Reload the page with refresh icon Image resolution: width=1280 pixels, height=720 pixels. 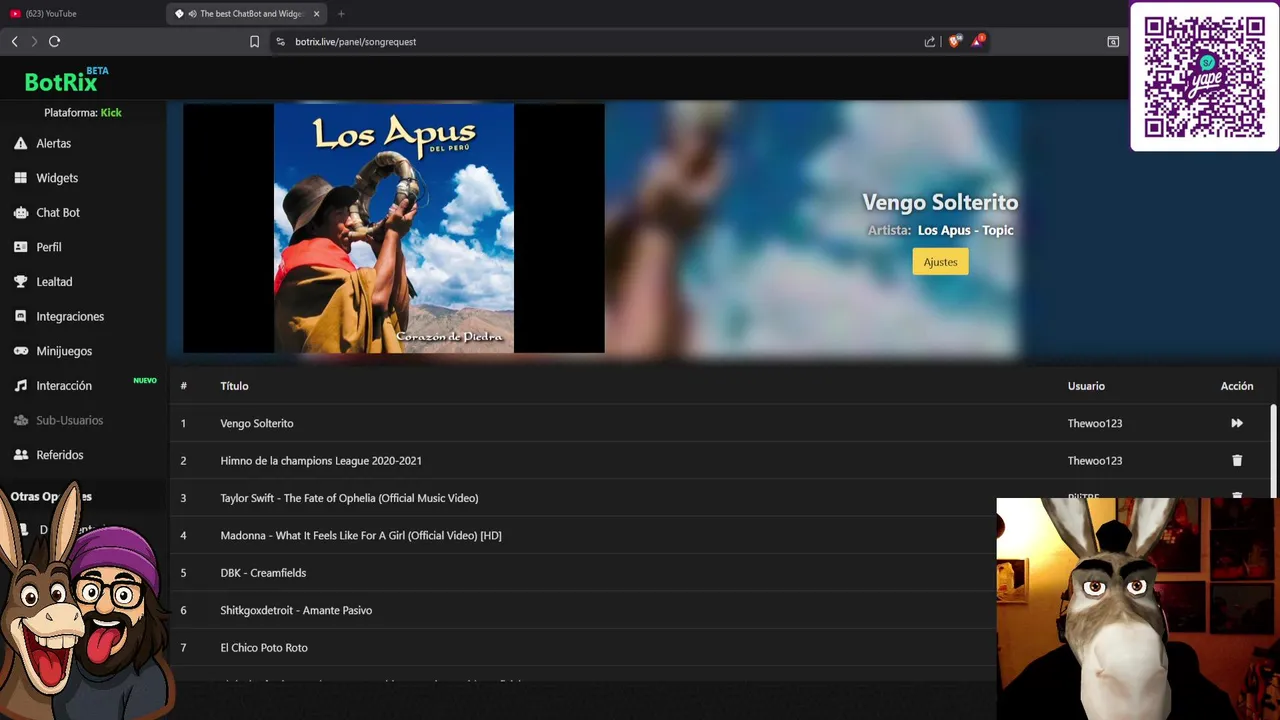(x=54, y=41)
